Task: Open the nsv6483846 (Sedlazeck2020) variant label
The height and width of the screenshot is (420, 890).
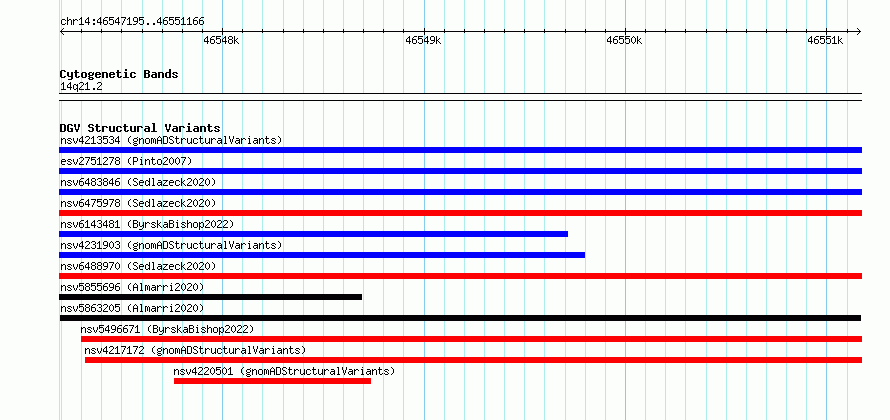Action: tap(138, 182)
